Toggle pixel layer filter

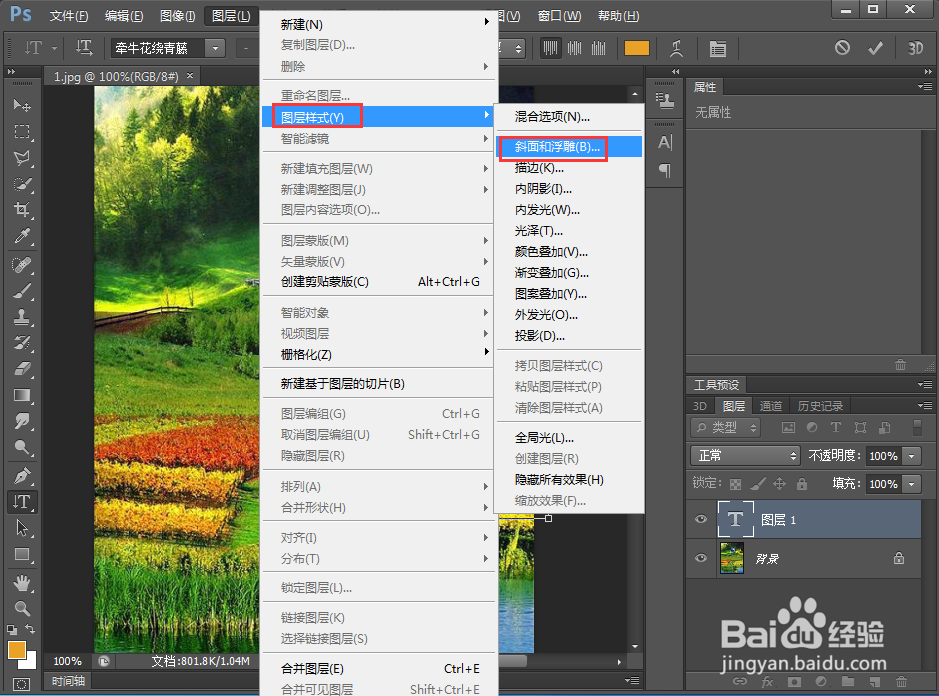[788, 427]
